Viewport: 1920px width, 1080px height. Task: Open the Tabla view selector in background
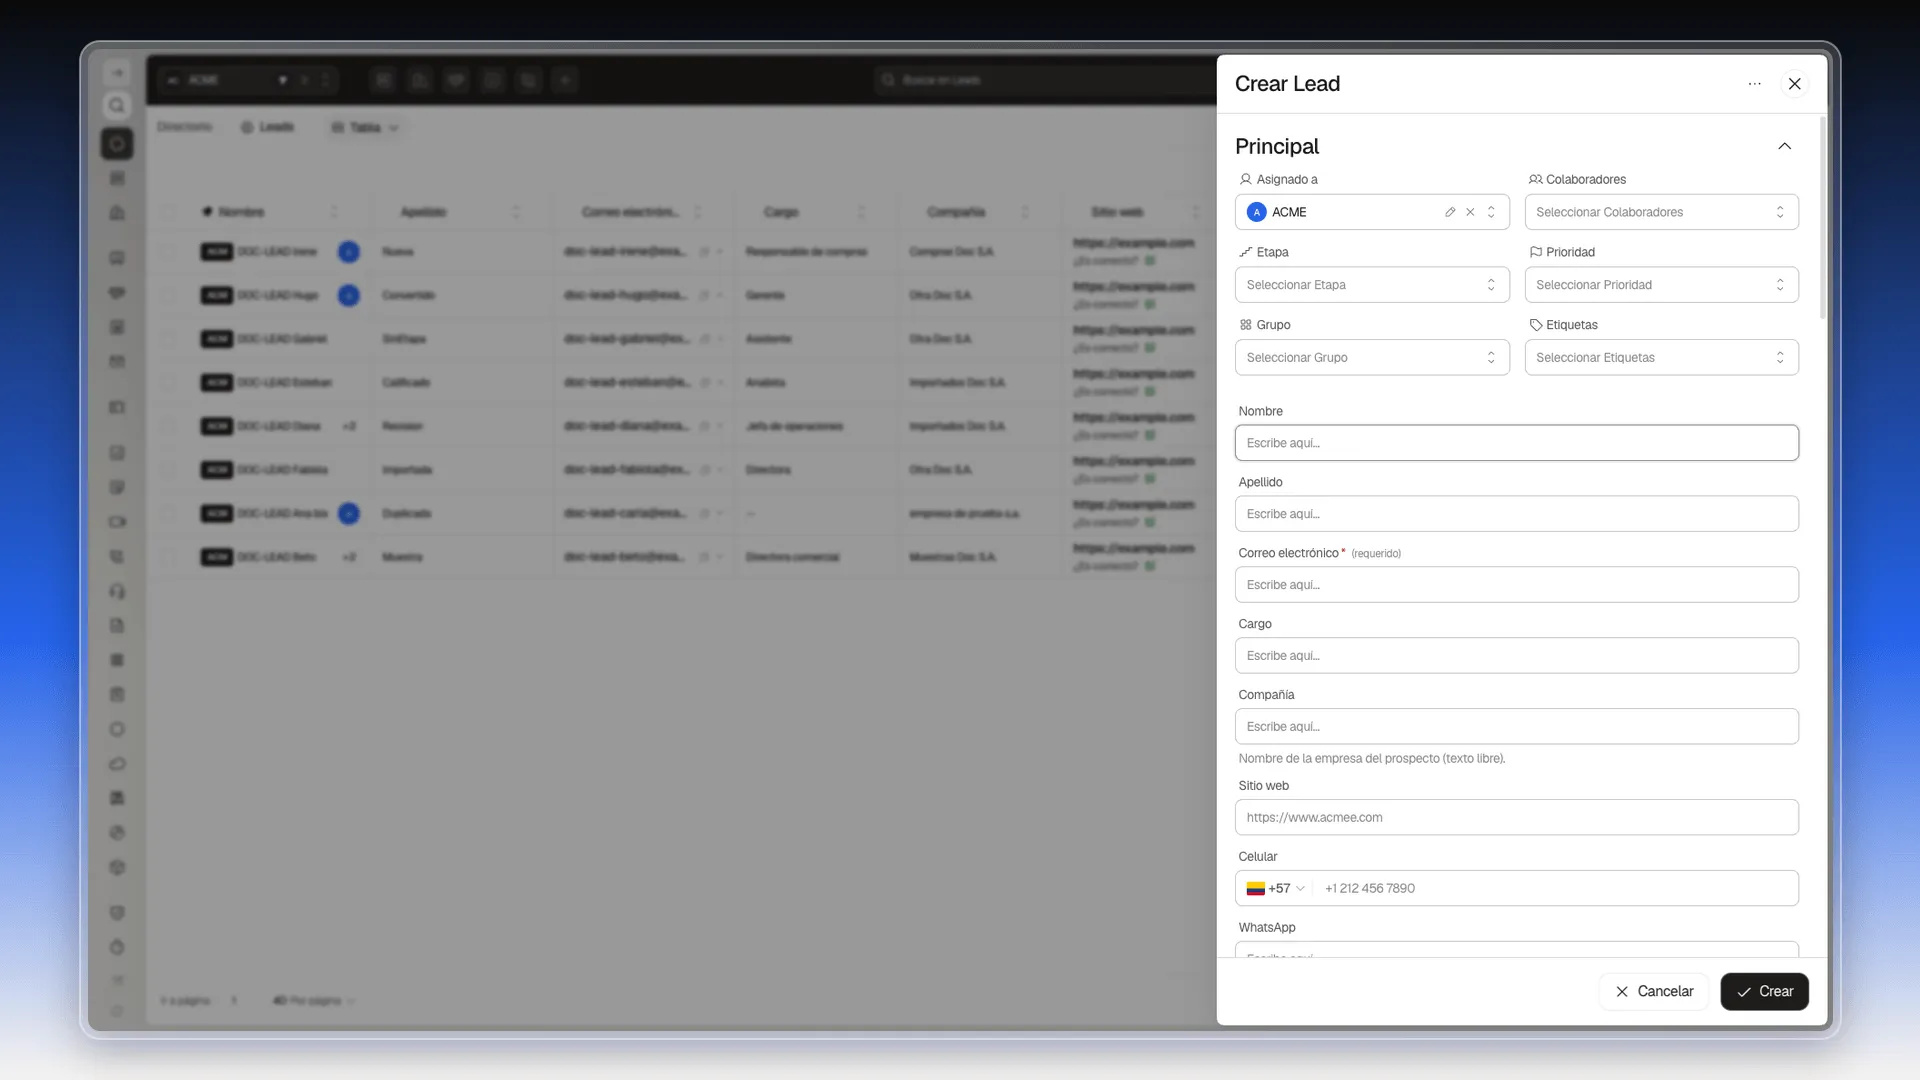coord(365,128)
